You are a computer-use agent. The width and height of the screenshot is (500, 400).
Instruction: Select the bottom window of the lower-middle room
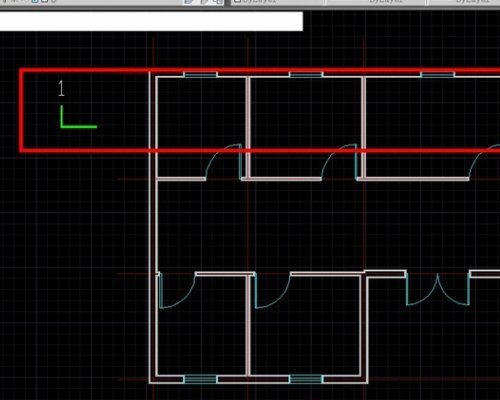point(306,379)
